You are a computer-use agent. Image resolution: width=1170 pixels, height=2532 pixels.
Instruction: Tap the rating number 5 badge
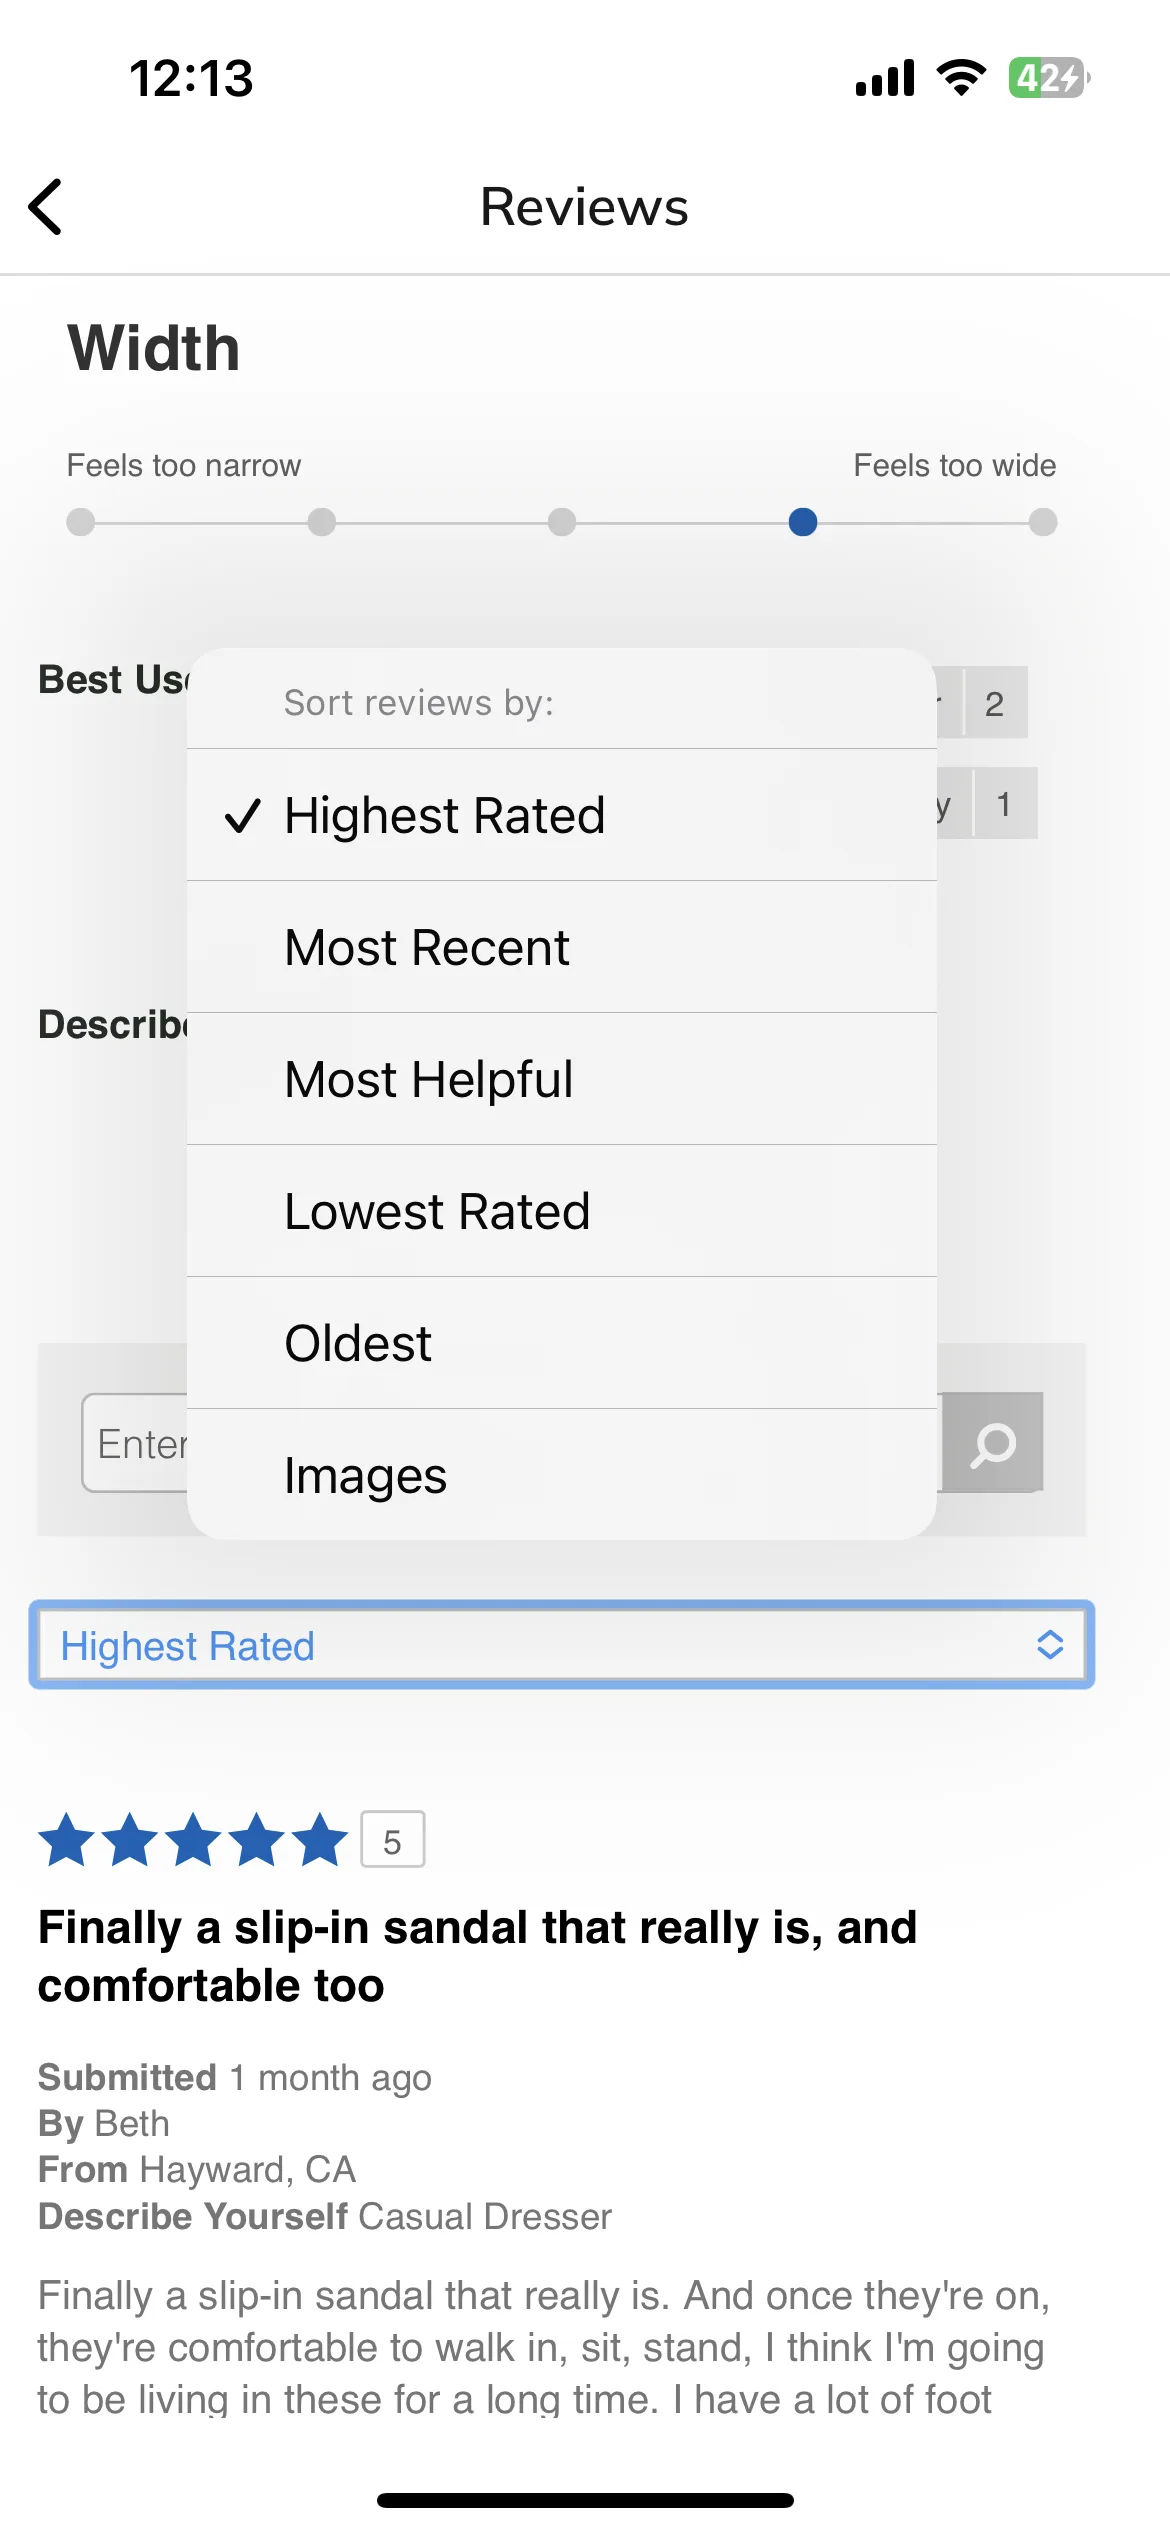tap(392, 1840)
